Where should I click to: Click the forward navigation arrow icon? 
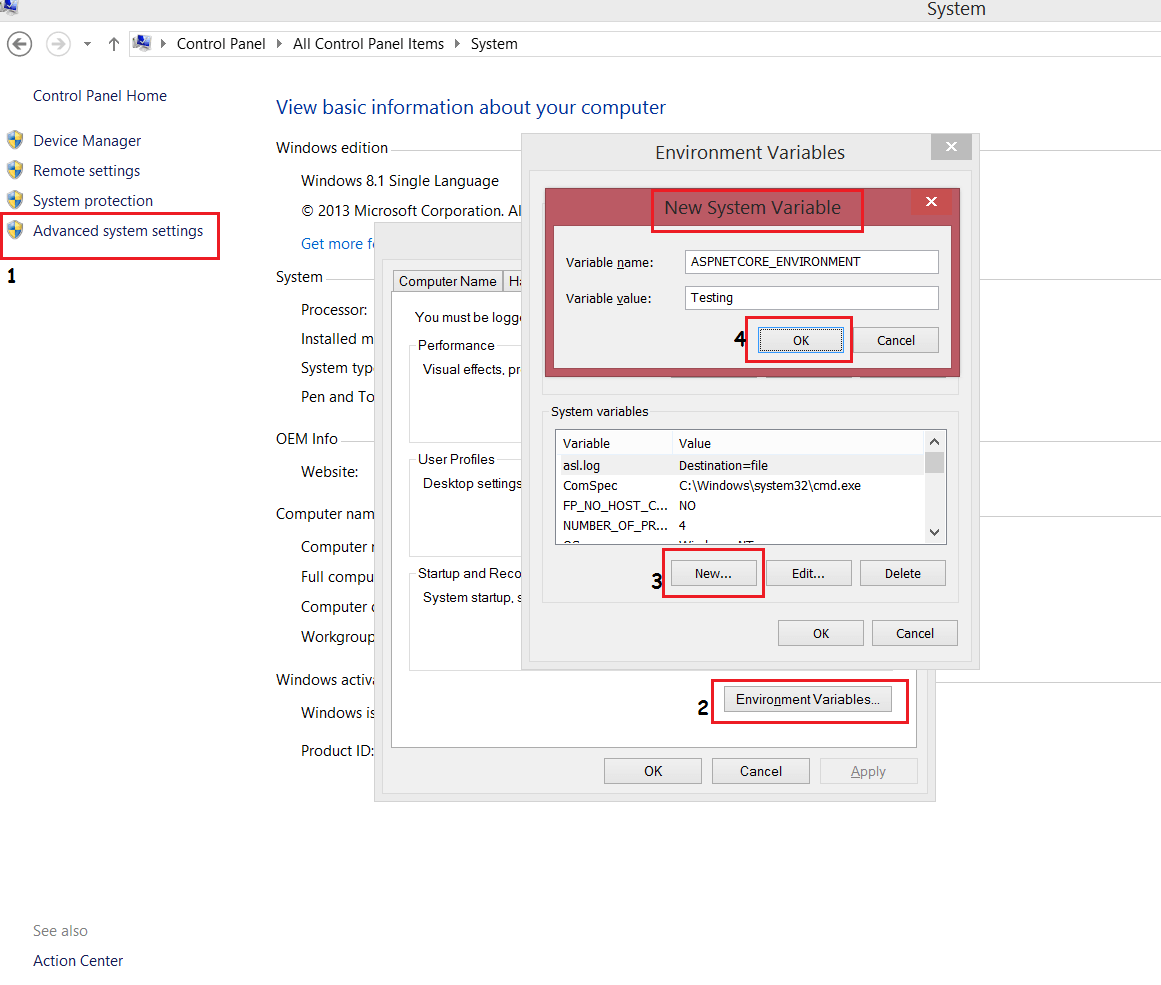[58, 43]
